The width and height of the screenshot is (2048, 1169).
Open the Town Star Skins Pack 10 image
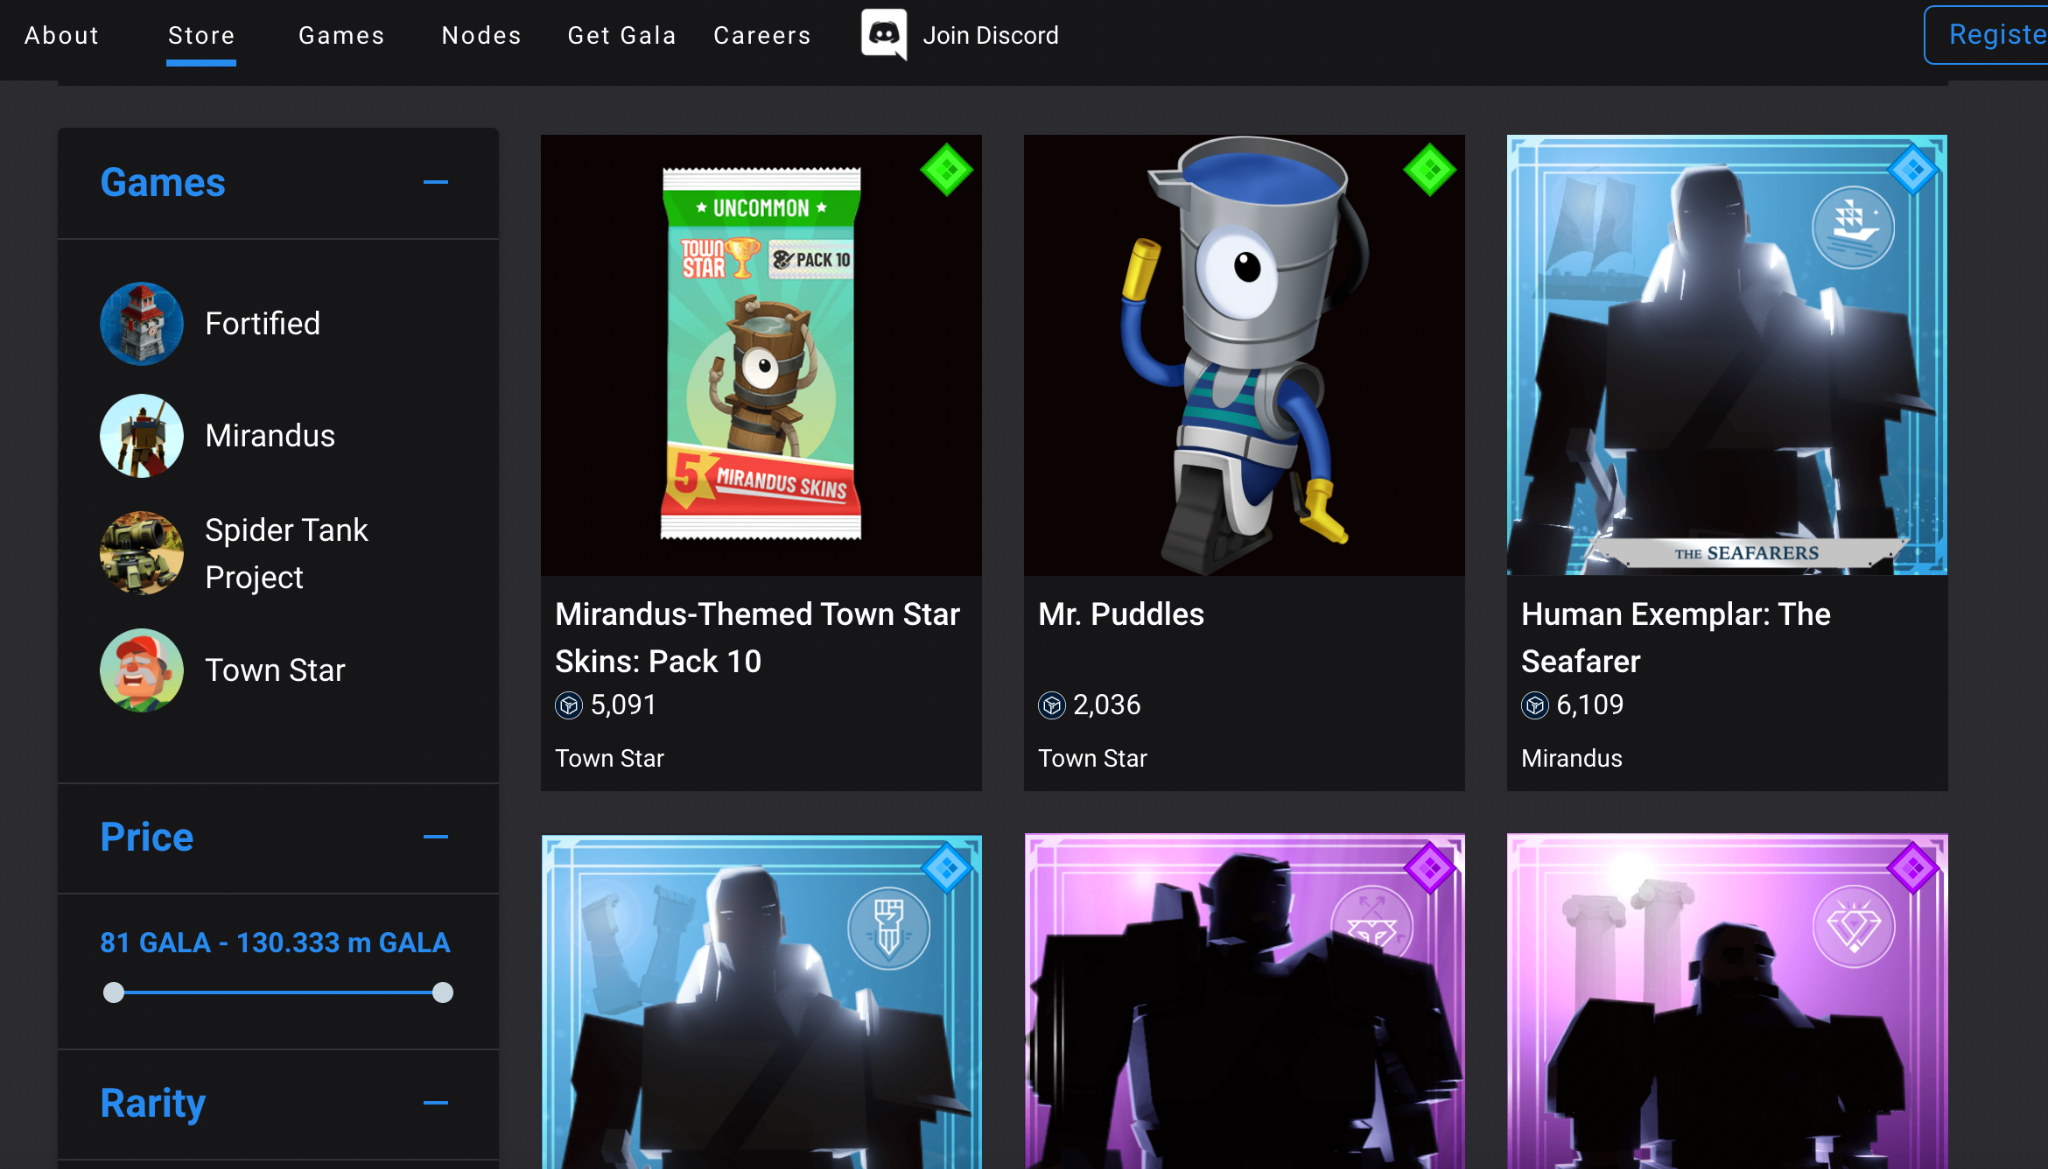point(761,355)
